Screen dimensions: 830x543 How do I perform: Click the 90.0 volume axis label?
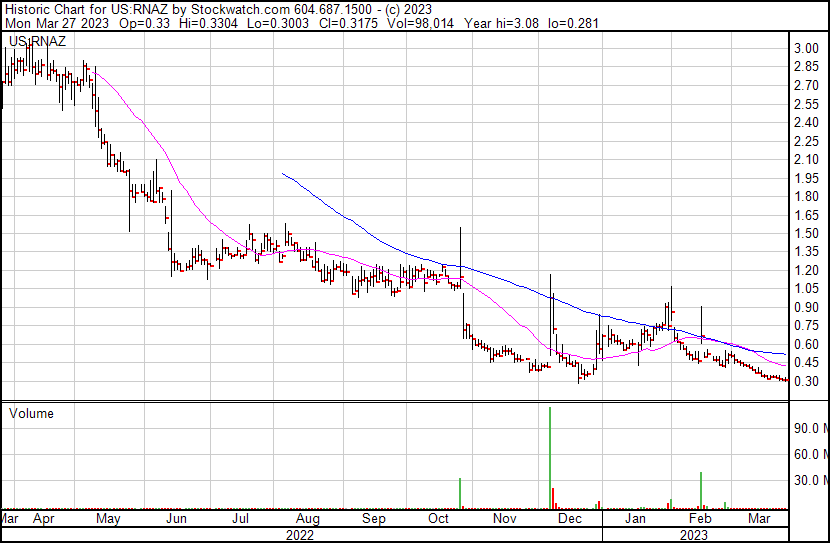808,428
